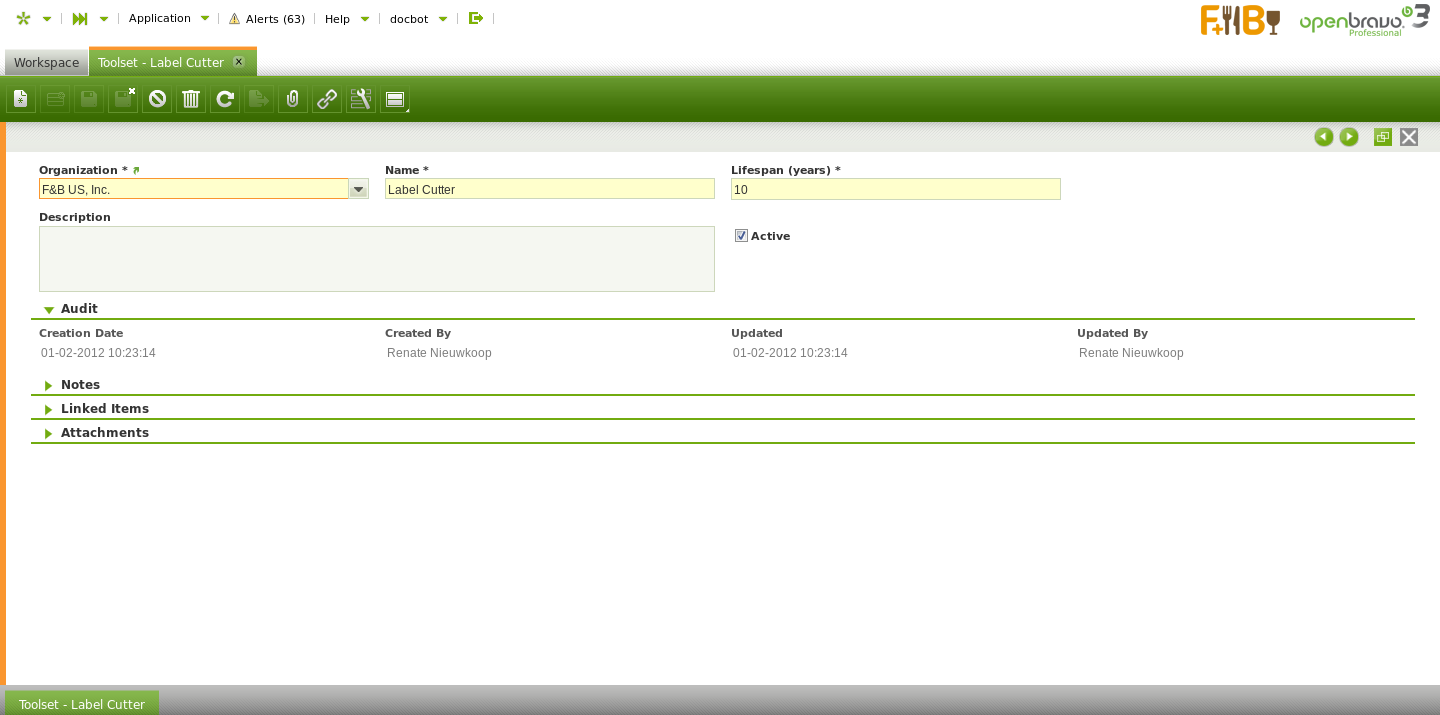Refresh the record with the reload icon
This screenshot has height=715, width=1440.
[x=225, y=99]
